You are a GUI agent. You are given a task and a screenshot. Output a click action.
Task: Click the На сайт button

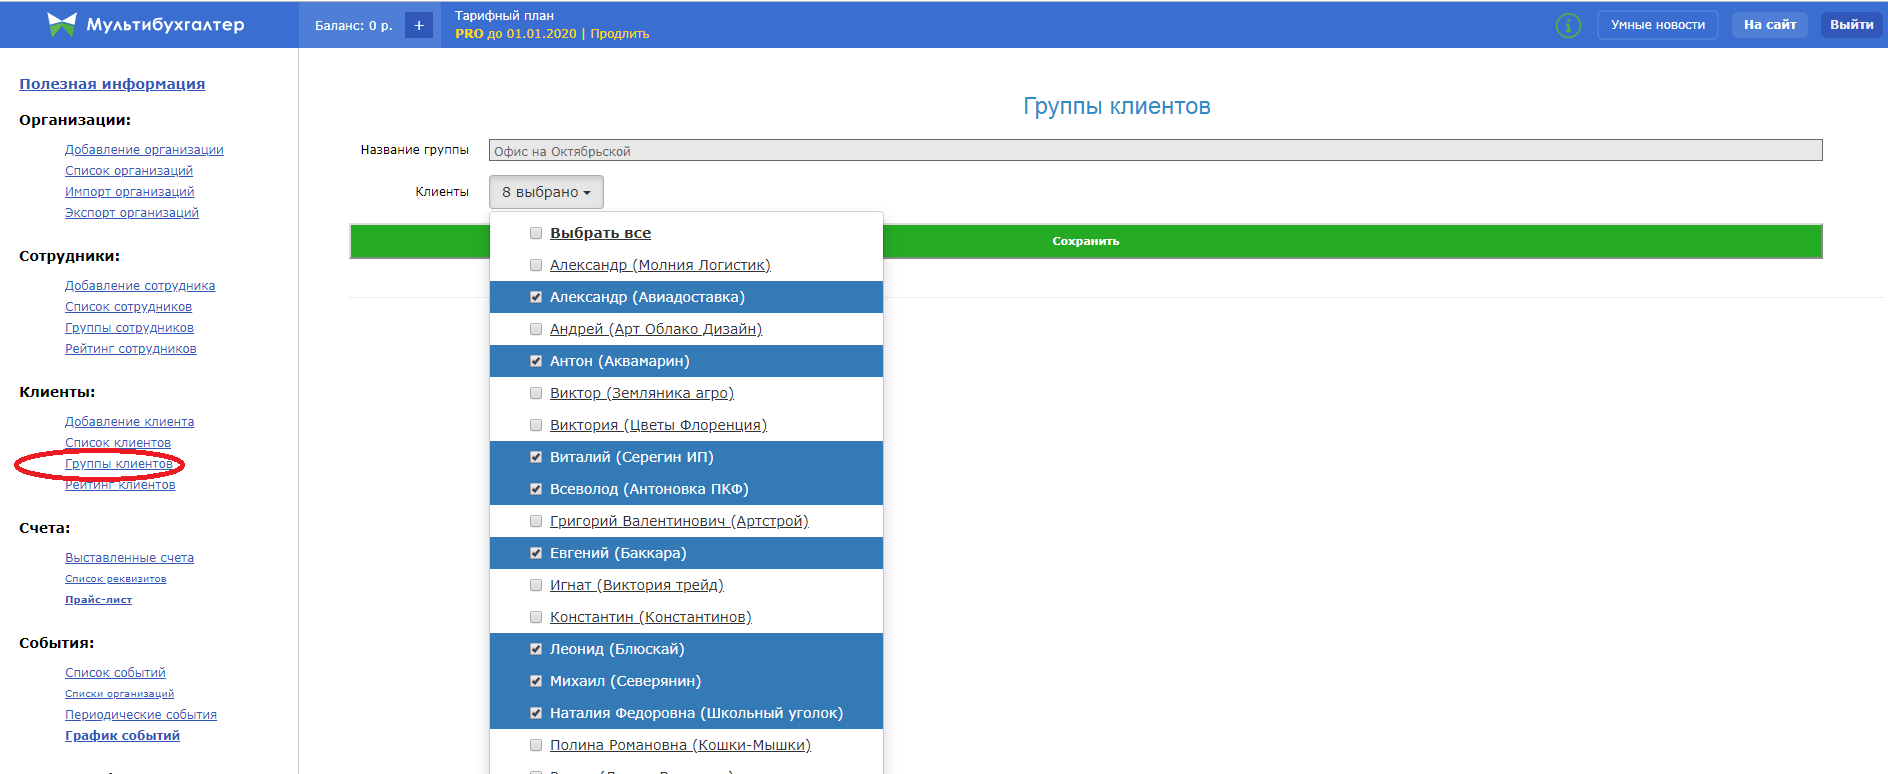point(1769,25)
